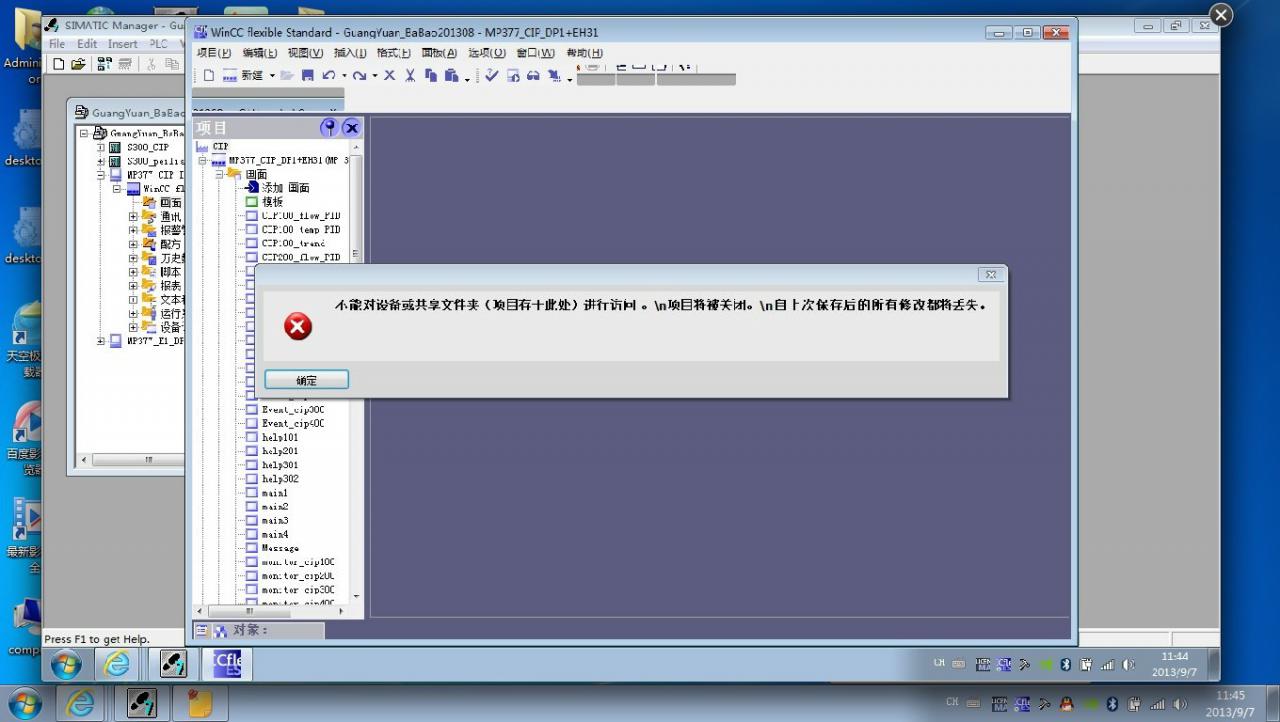Click SIMATIC Manager open folder toolbar icon

(78, 63)
